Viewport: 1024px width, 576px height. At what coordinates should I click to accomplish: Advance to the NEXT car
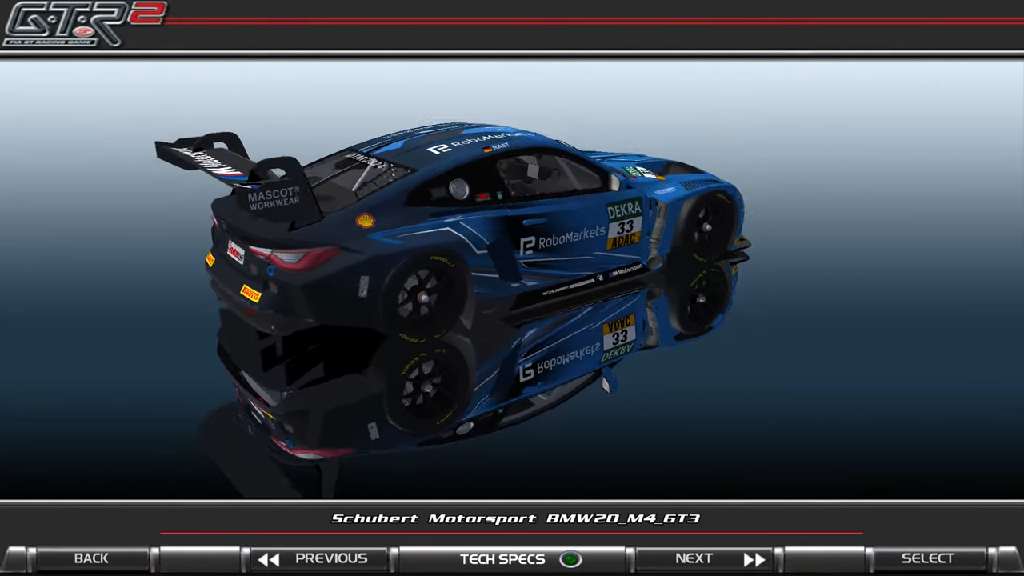(705, 559)
